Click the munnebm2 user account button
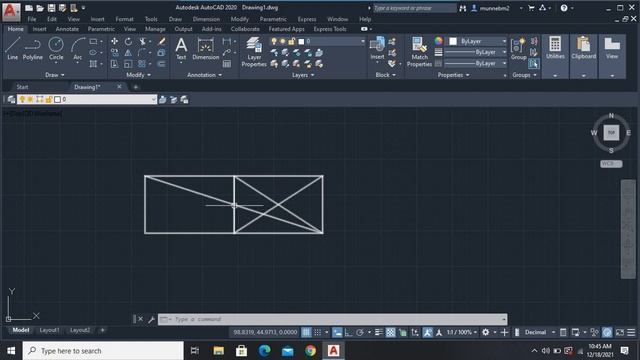The height and width of the screenshot is (360, 640). (490, 8)
